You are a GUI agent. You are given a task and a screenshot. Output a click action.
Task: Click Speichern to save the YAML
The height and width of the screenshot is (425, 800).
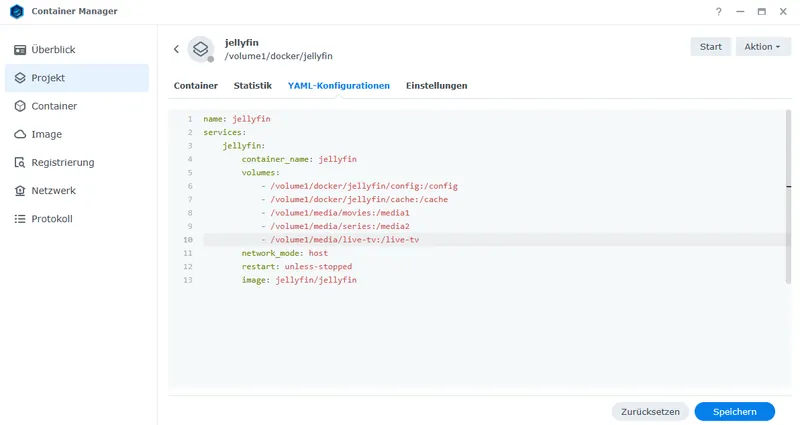pyautogui.click(x=735, y=412)
